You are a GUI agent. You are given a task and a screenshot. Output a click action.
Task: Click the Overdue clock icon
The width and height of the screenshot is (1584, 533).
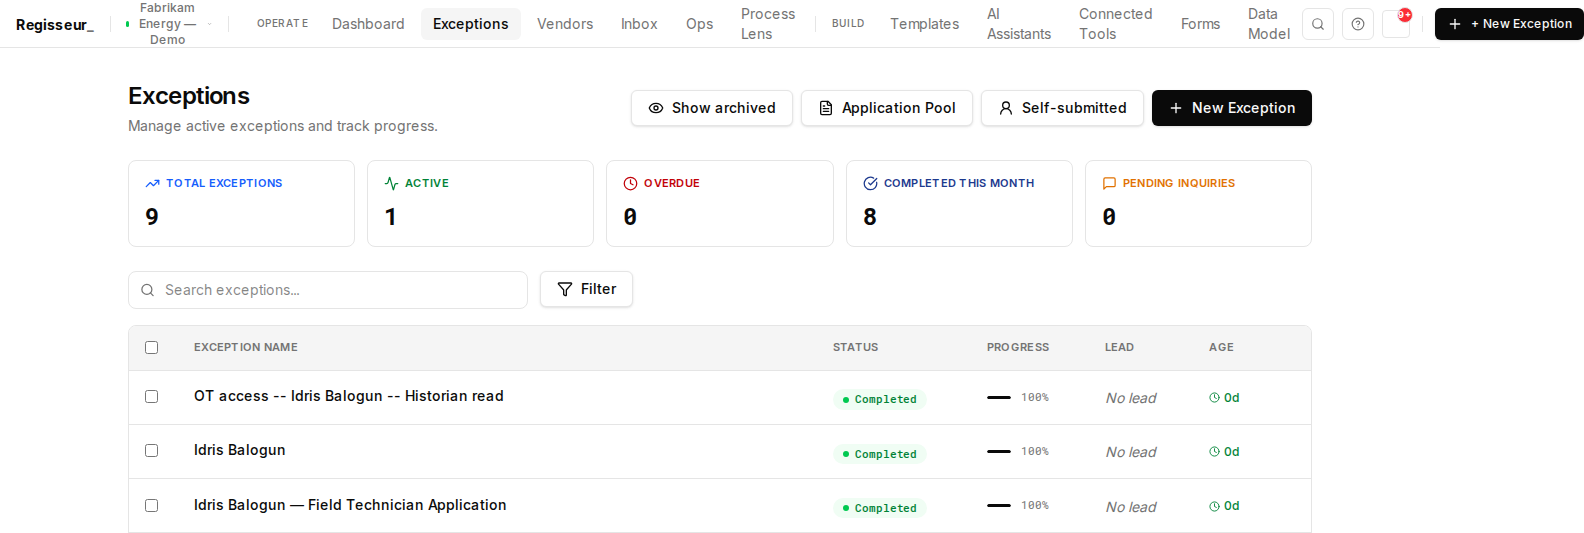click(x=630, y=184)
